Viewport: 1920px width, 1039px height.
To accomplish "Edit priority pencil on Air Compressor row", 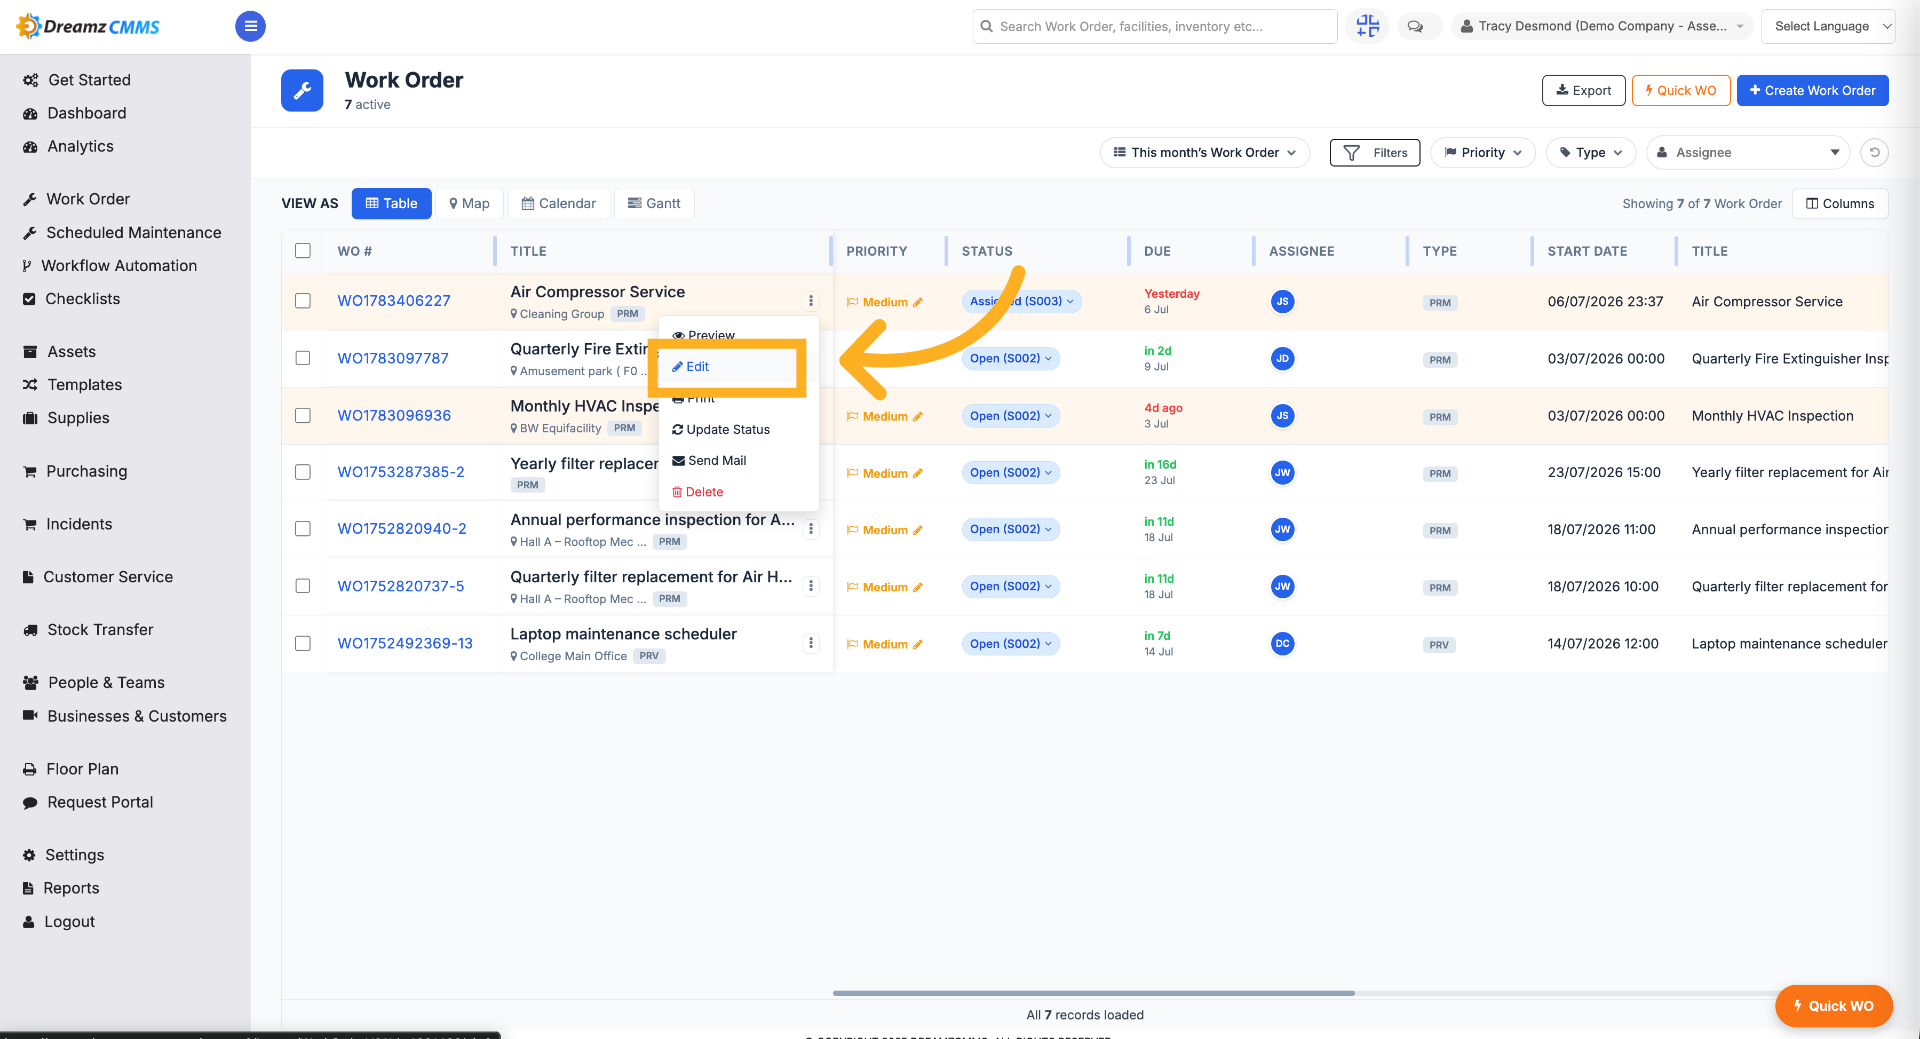I will tap(918, 302).
